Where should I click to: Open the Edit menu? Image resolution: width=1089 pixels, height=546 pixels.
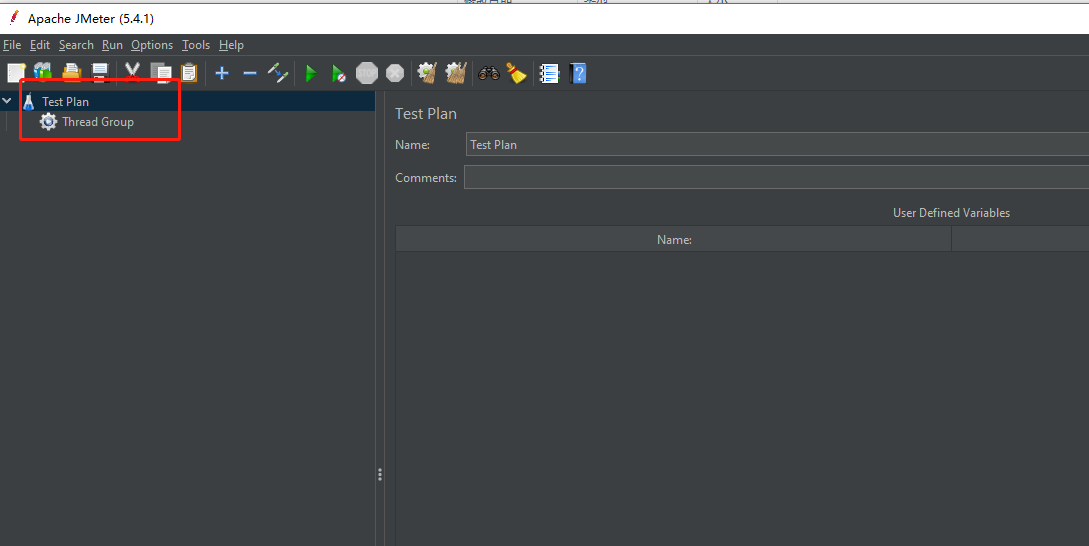coord(40,44)
